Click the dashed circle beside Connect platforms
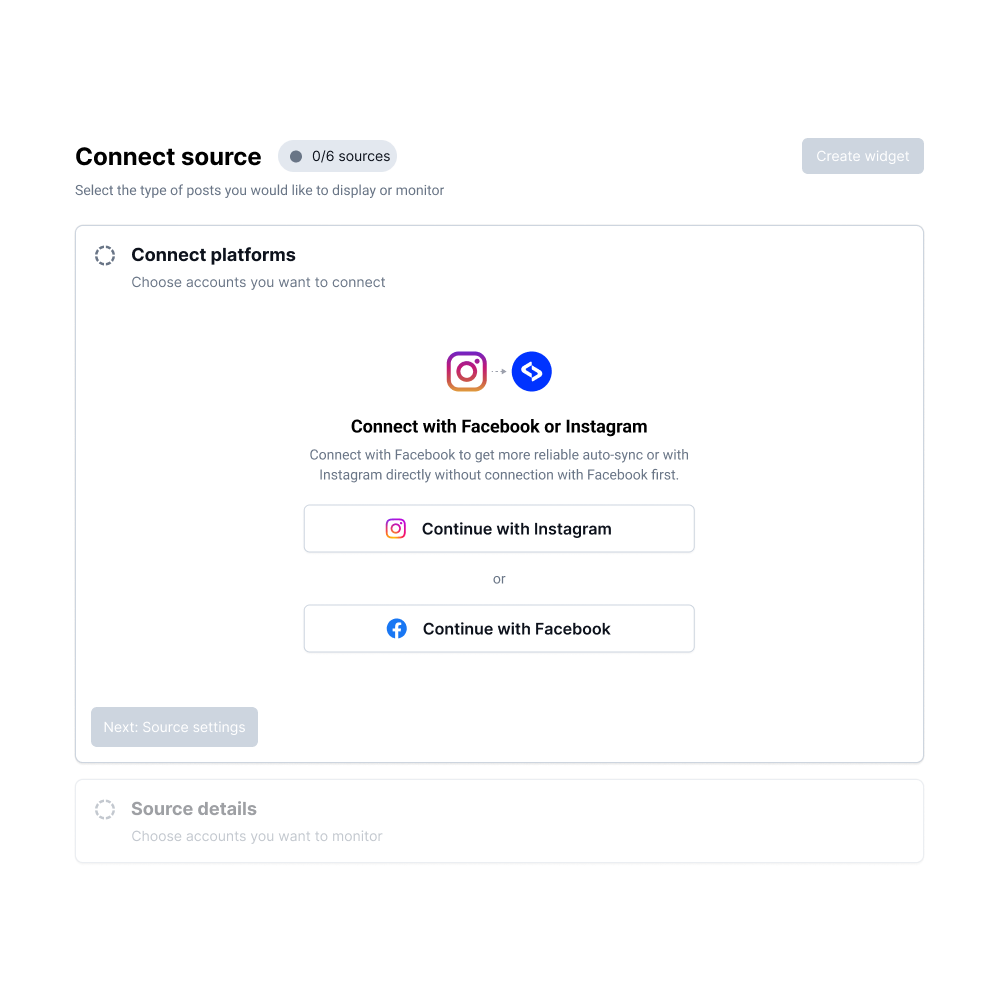This screenshot has height=1000, width=1000. pos(105,256)
